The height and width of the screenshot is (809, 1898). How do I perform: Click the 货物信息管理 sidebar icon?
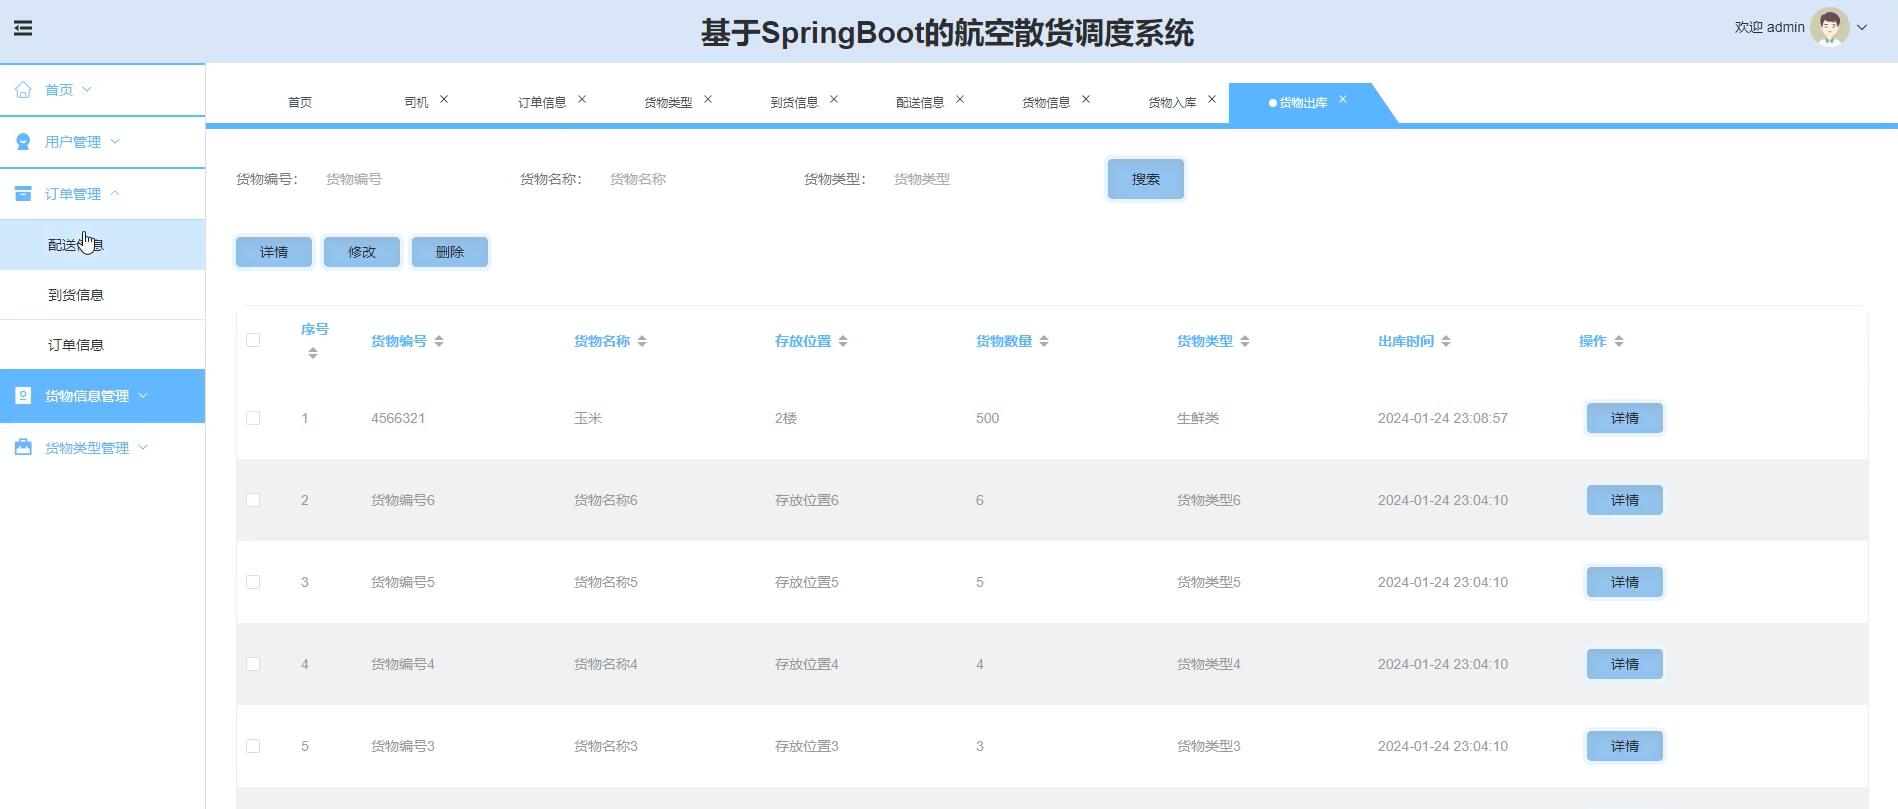23,395
